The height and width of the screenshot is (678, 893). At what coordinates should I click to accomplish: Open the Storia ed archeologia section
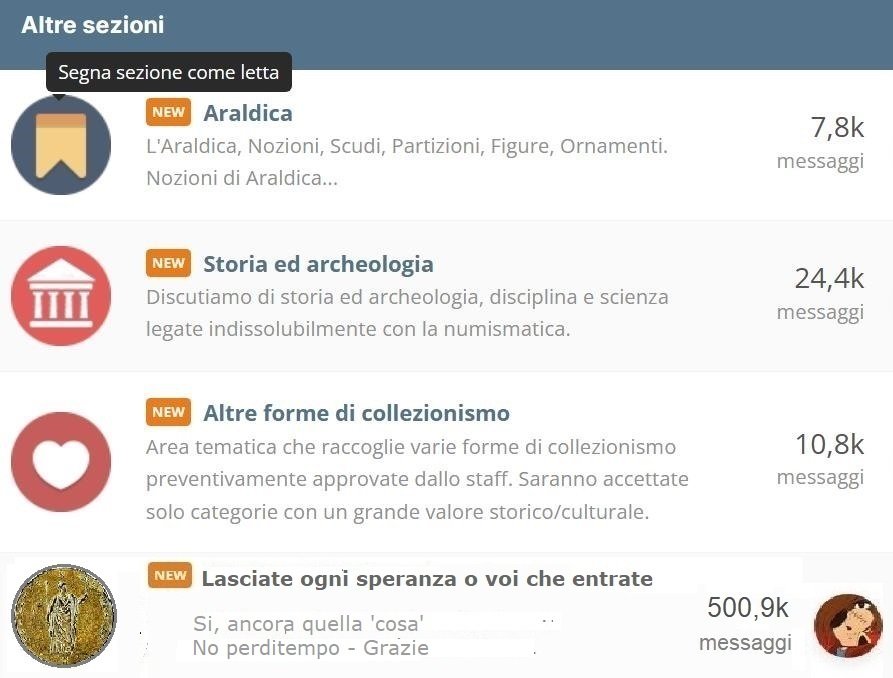(x=318, y=265)
